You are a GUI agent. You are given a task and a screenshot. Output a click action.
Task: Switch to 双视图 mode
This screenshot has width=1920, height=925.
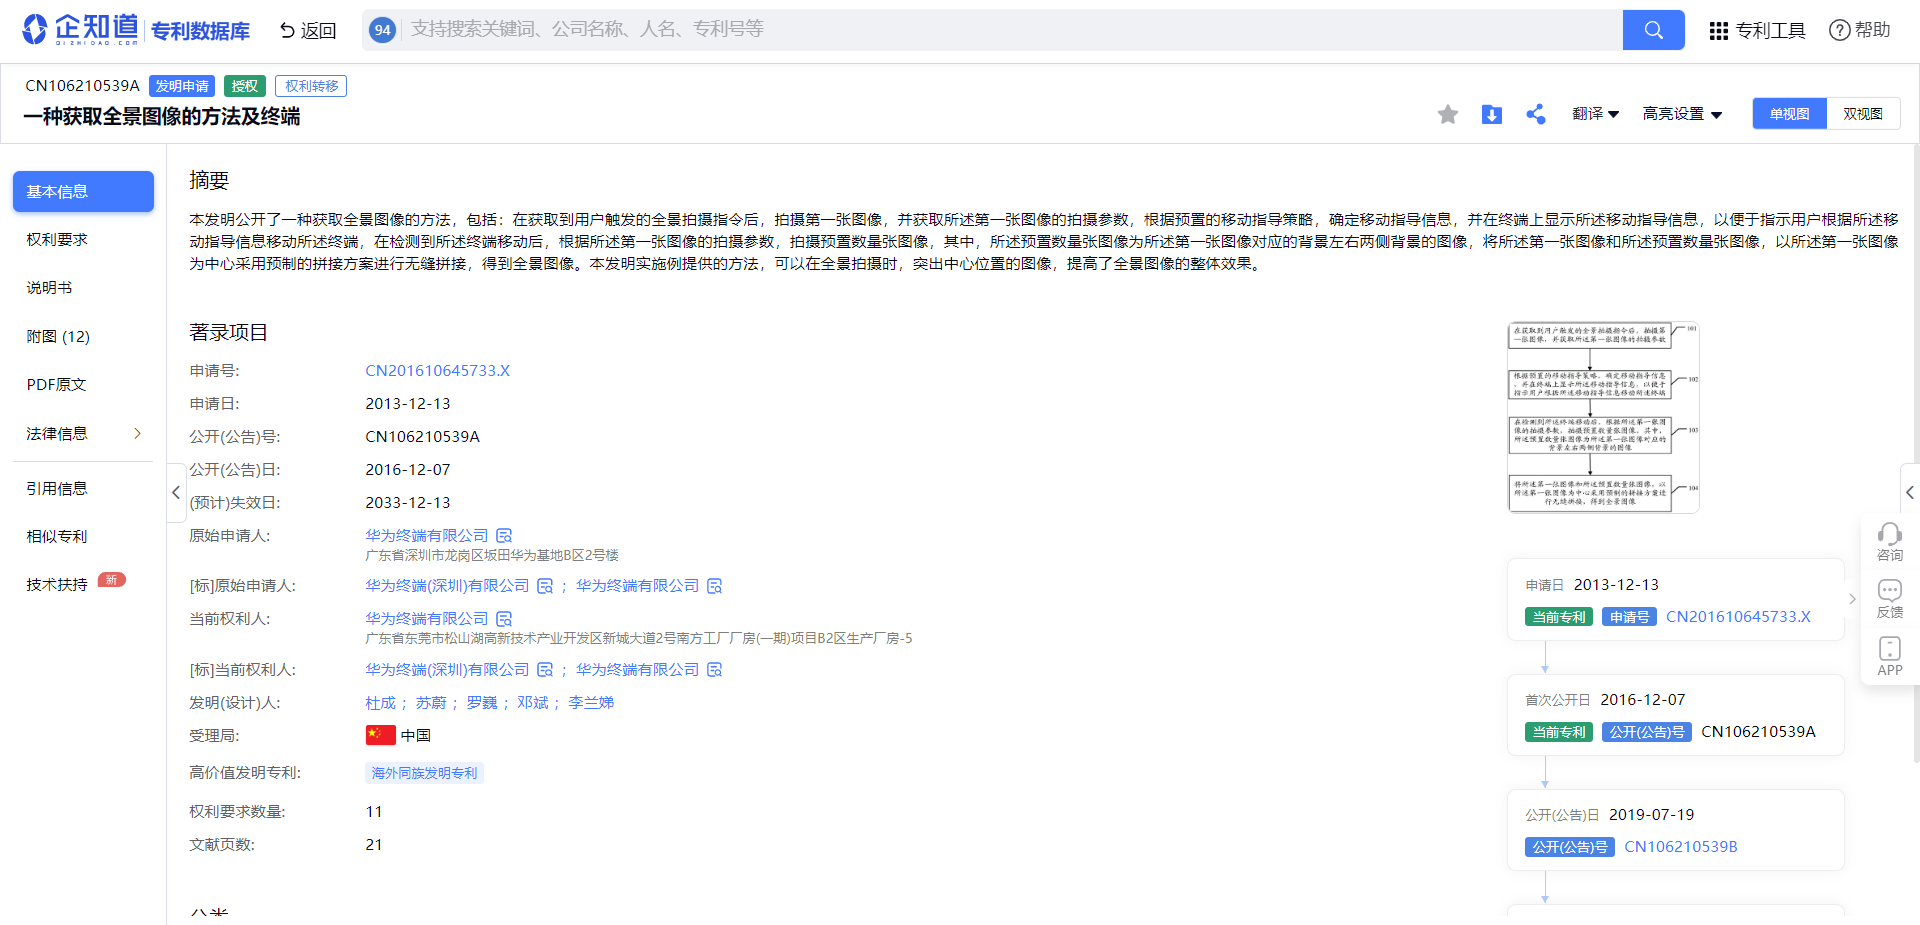tap(1863, 114)
